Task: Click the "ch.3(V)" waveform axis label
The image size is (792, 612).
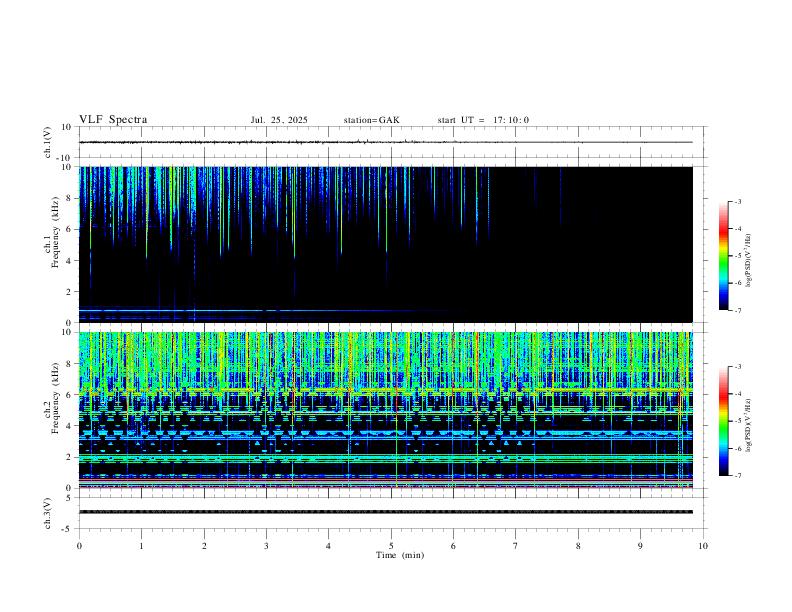Action: click(48, 513)
